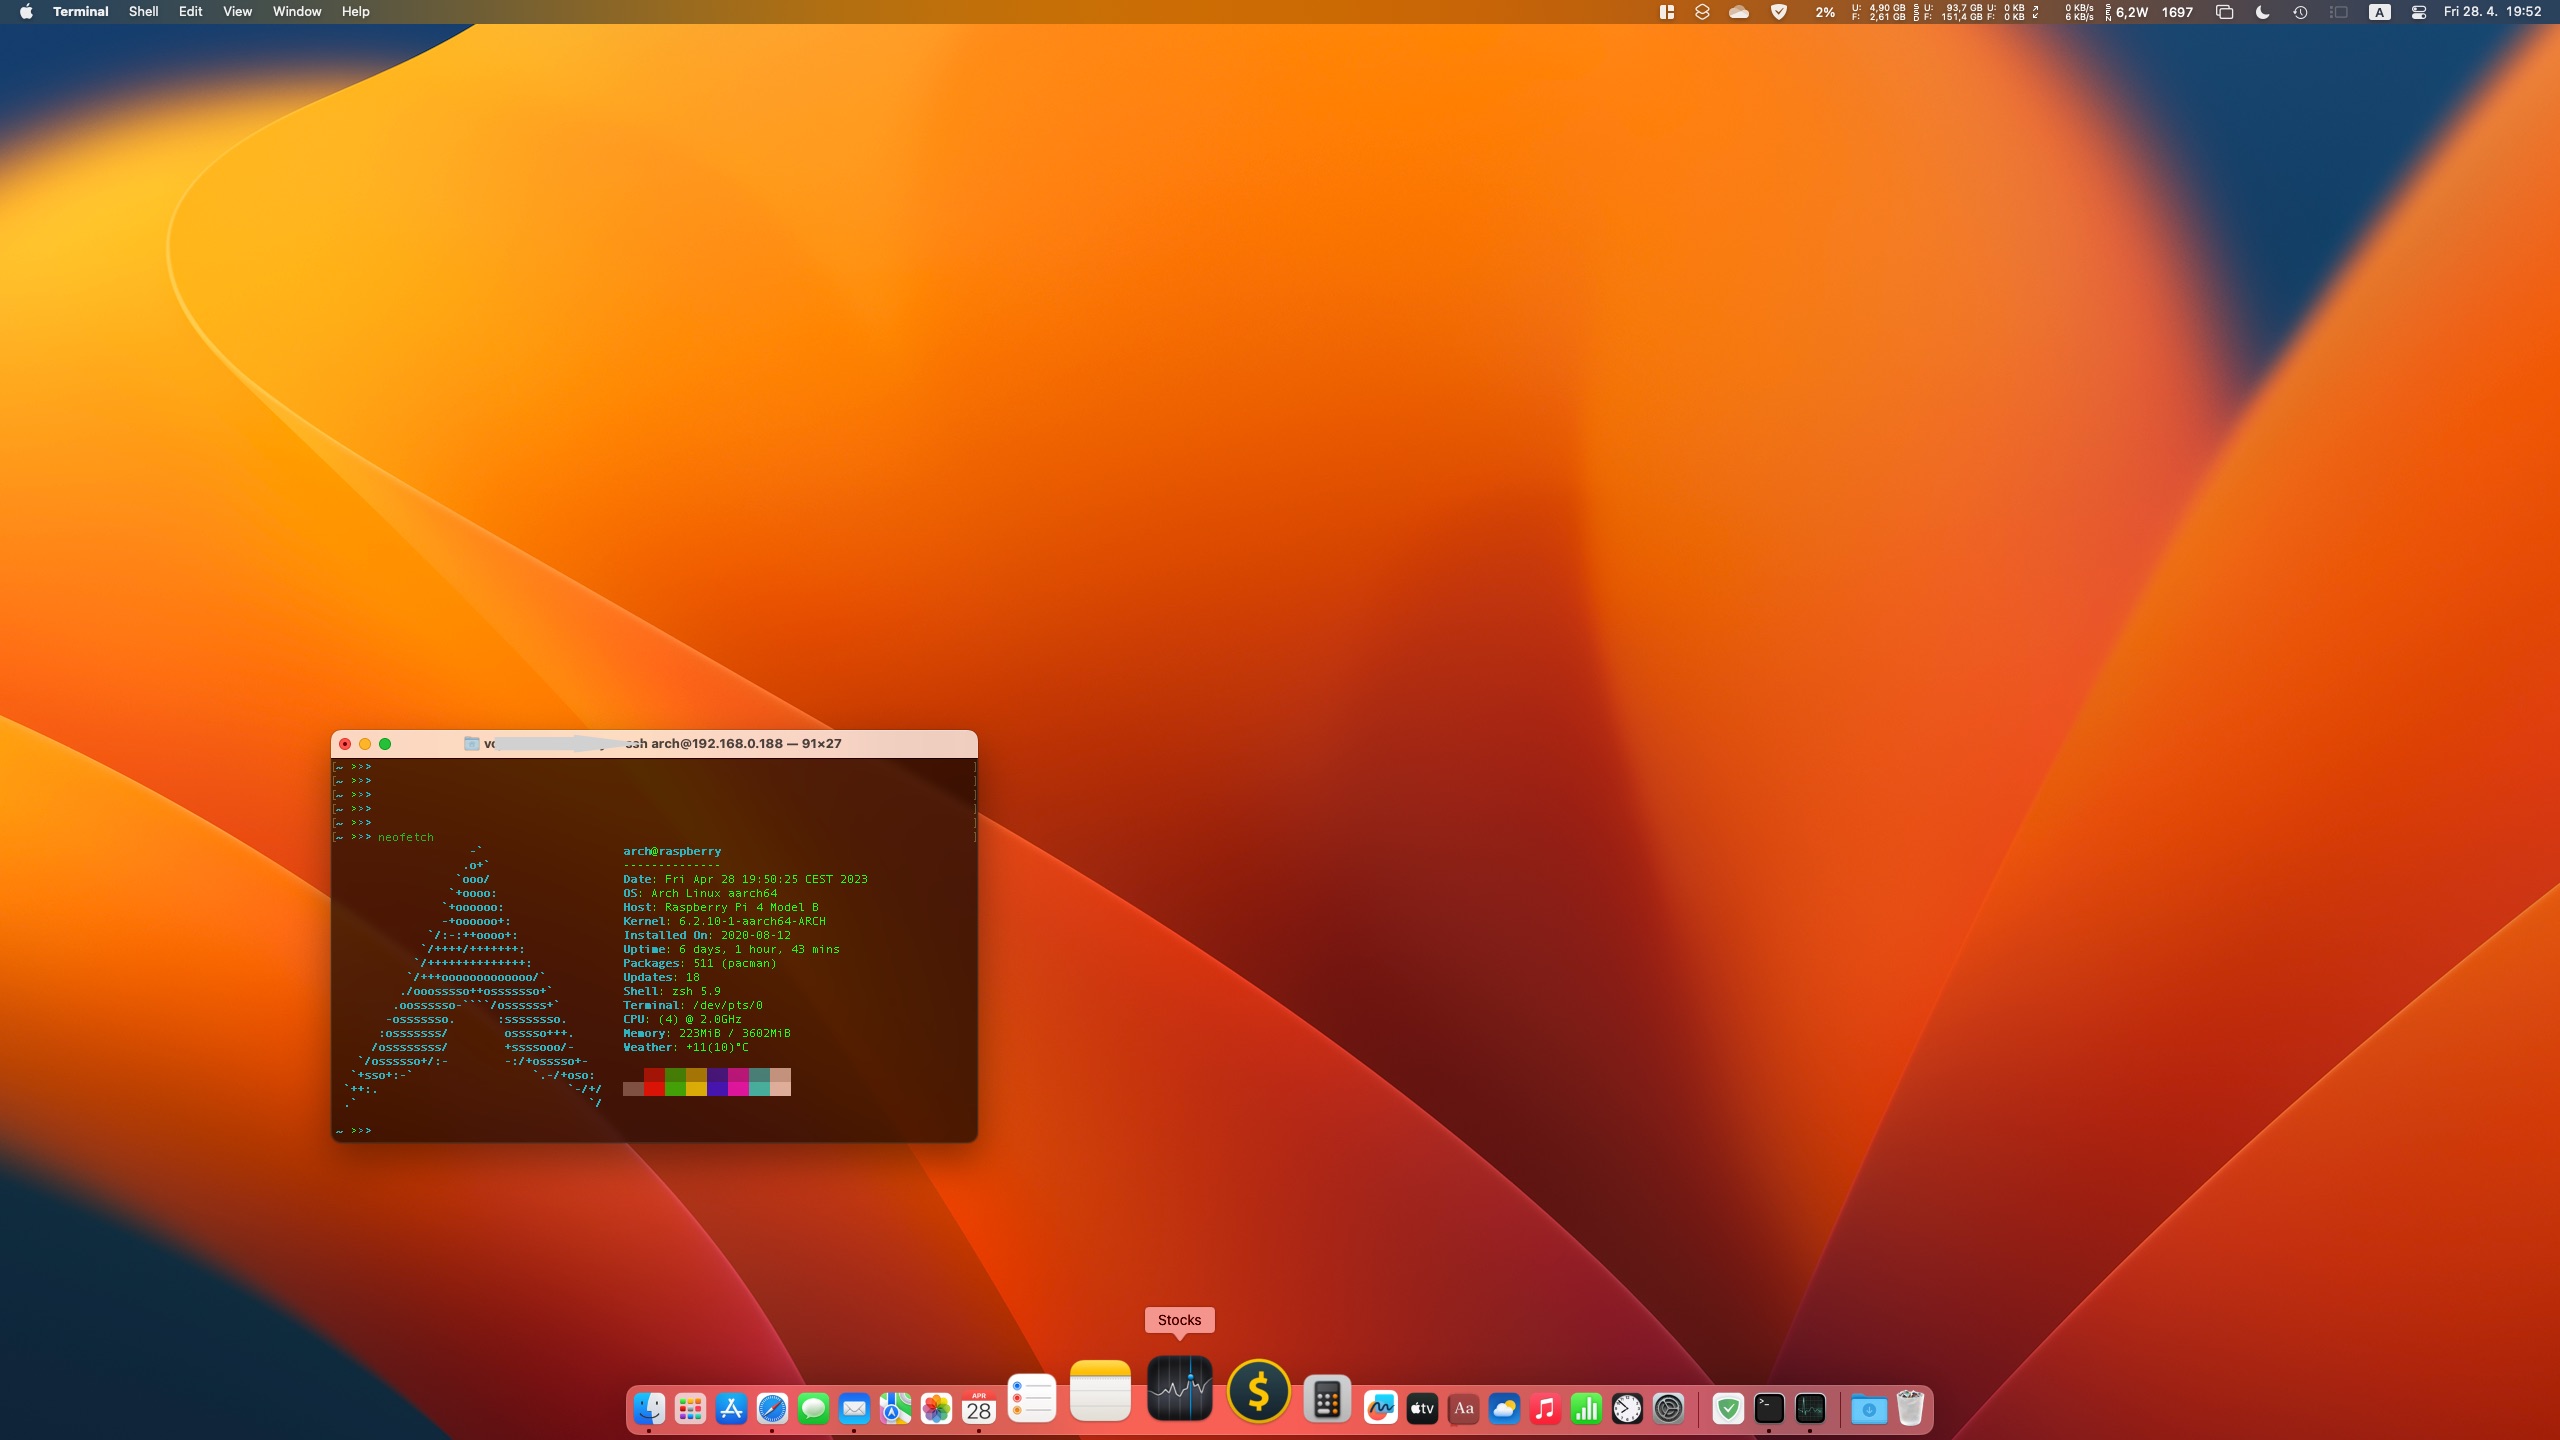The height and width of the screenshot is (1440, 2560).
Task: Open Photos app in the Dock
Action: (936, 1409)
